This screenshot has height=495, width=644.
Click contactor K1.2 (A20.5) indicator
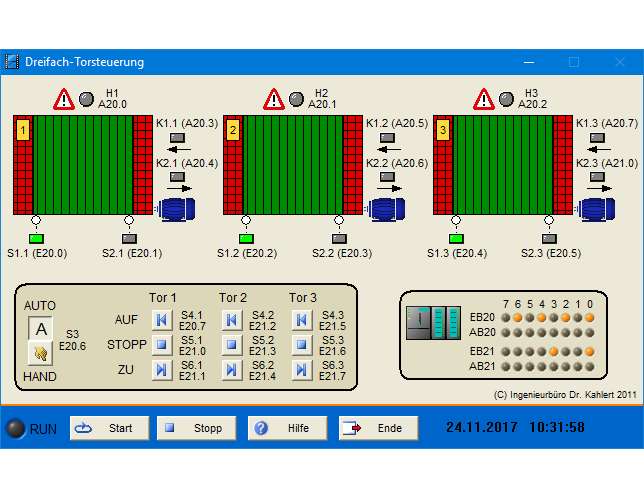[x=387, y=138]
